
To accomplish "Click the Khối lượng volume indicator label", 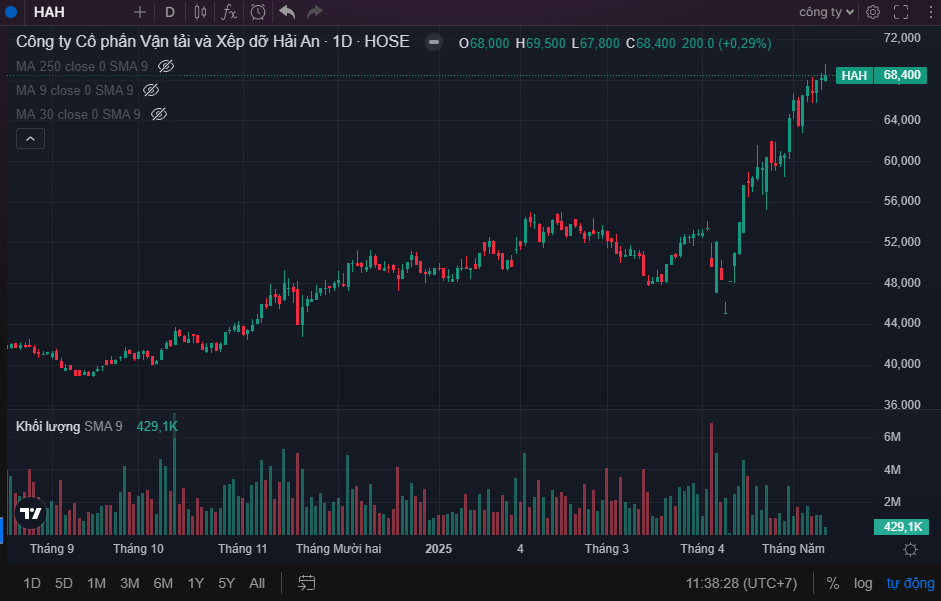I will pos(48,426).
